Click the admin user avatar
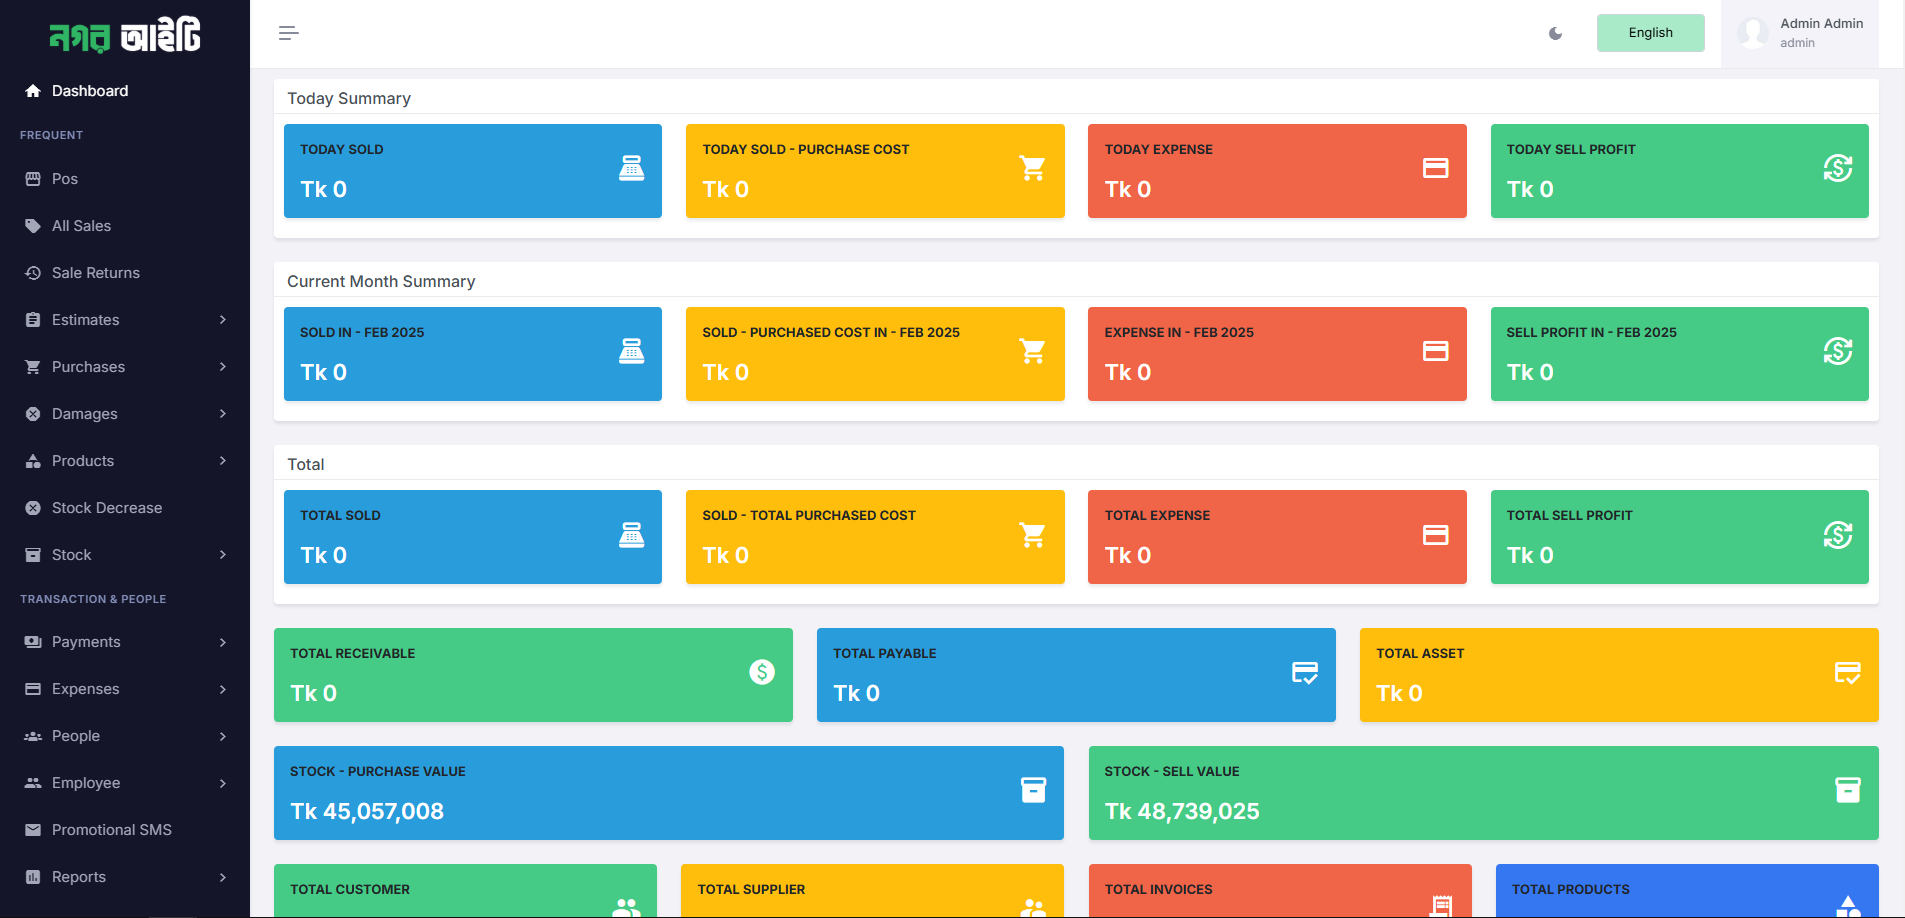Viewport: 1905px width, 918px height. [x=1753, y=33]
